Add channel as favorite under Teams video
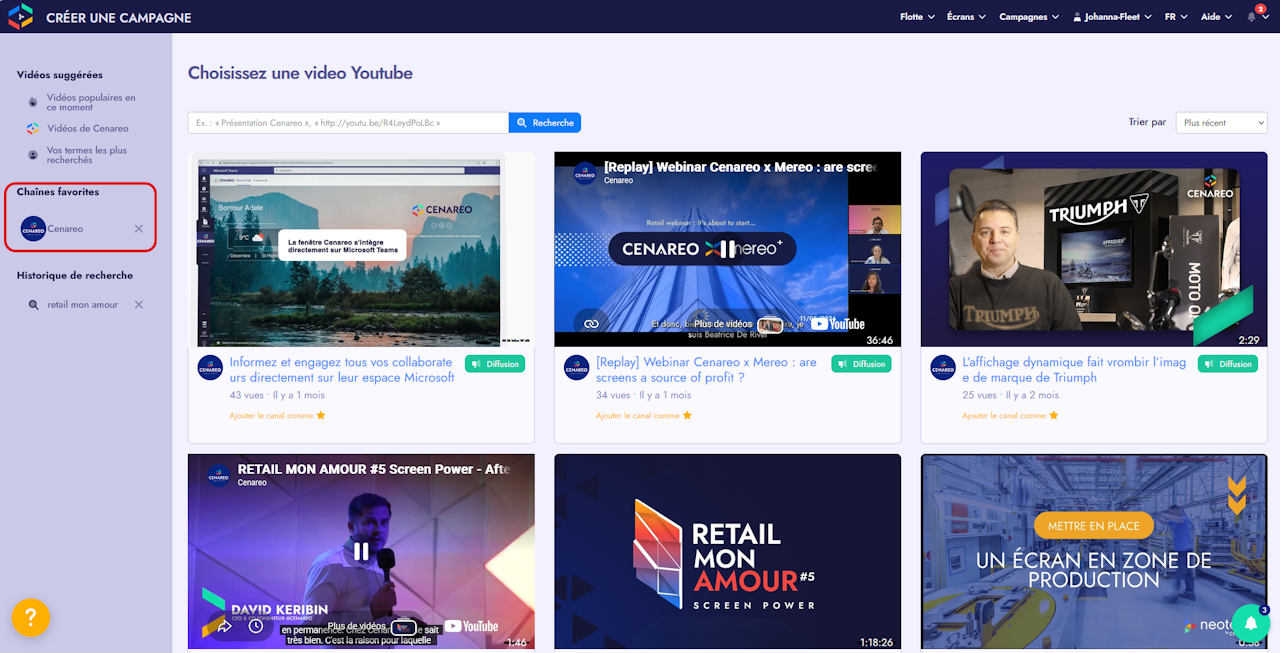The height and width of the screenshot is (653, 1280). 277,415
